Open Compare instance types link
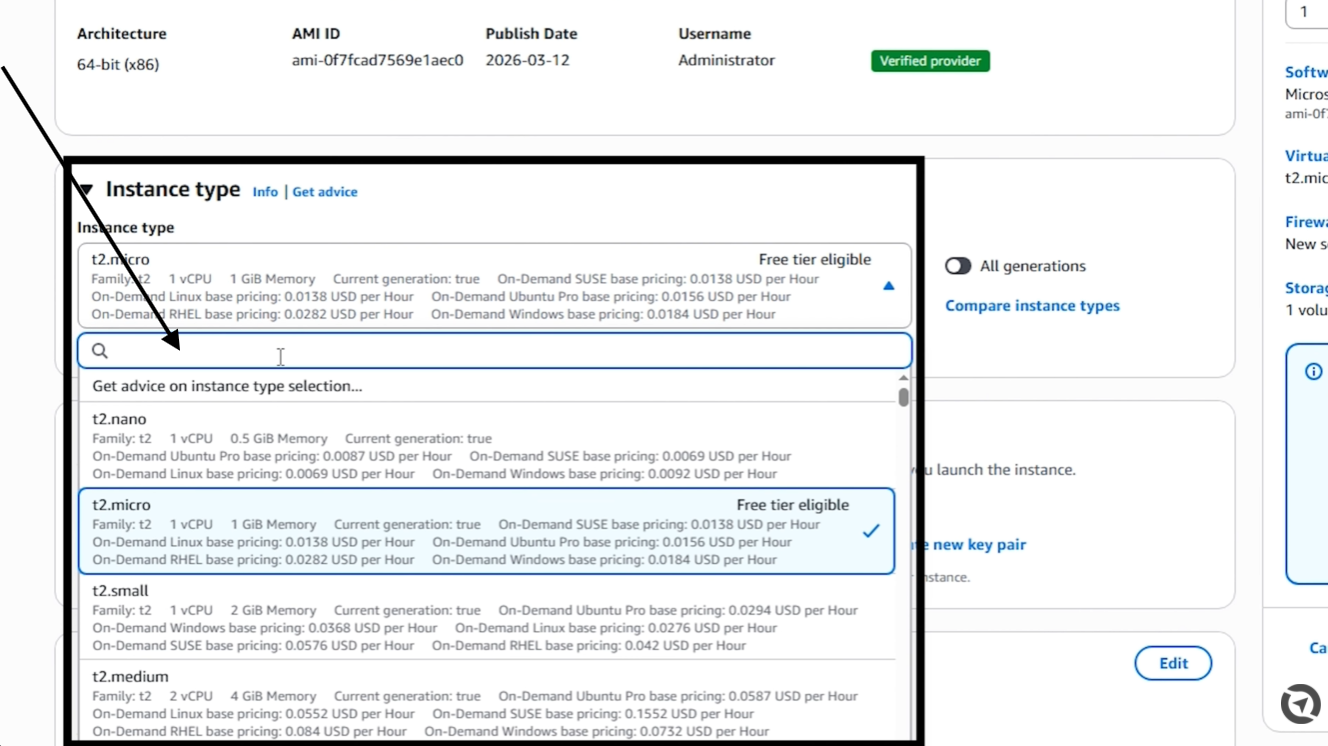 point(1032,306)
